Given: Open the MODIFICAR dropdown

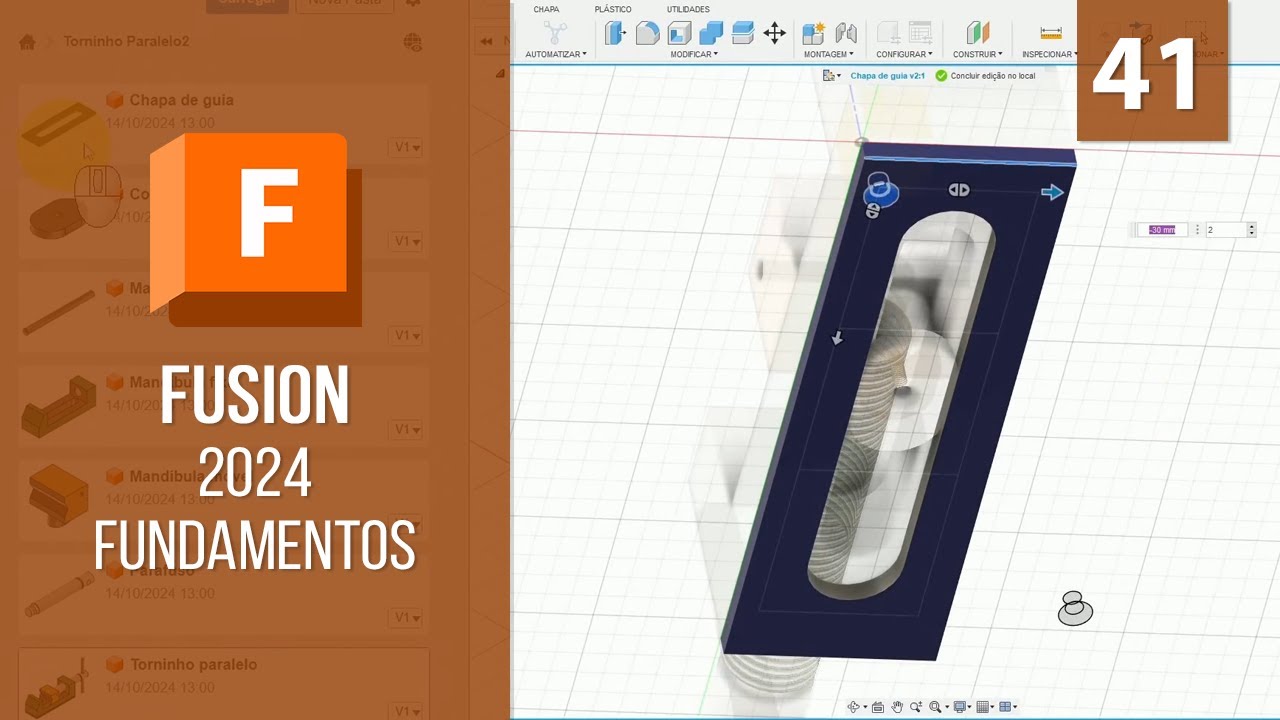Looking at the screenshot, I should (x=694, y=54).
